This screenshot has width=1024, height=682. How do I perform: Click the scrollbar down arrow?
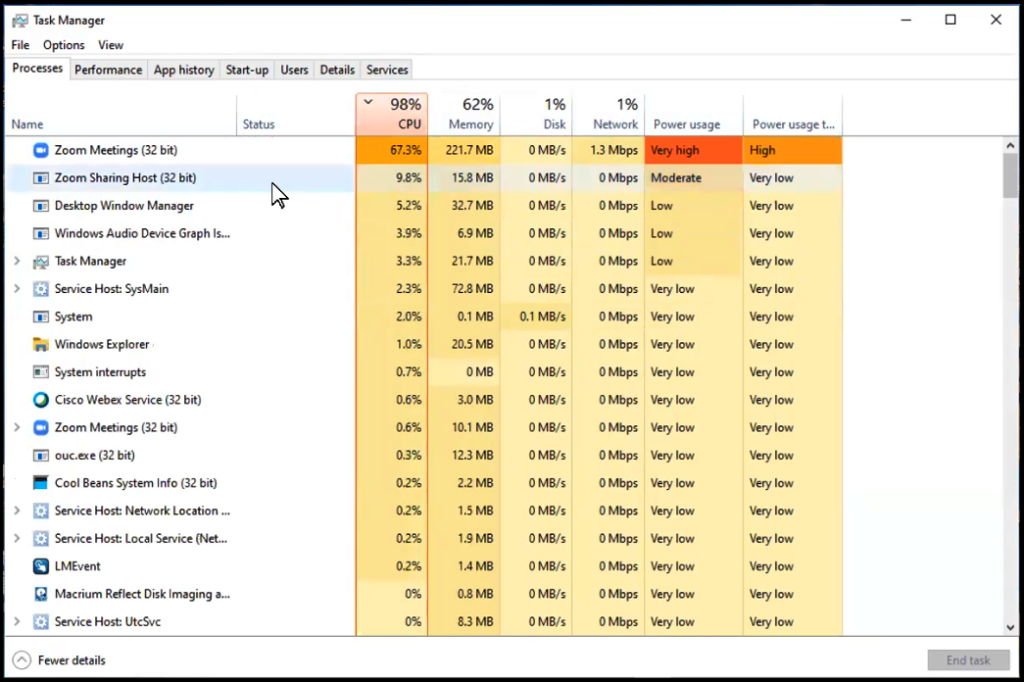1010,627
